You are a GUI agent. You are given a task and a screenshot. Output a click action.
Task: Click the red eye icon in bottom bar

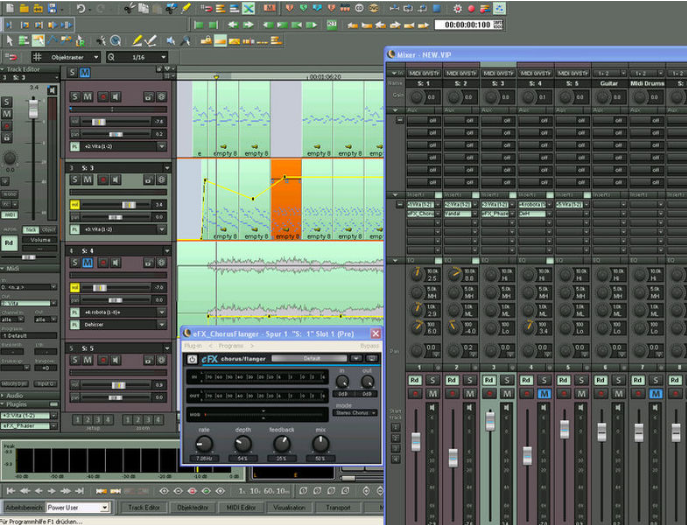click(x=192, y=491)
